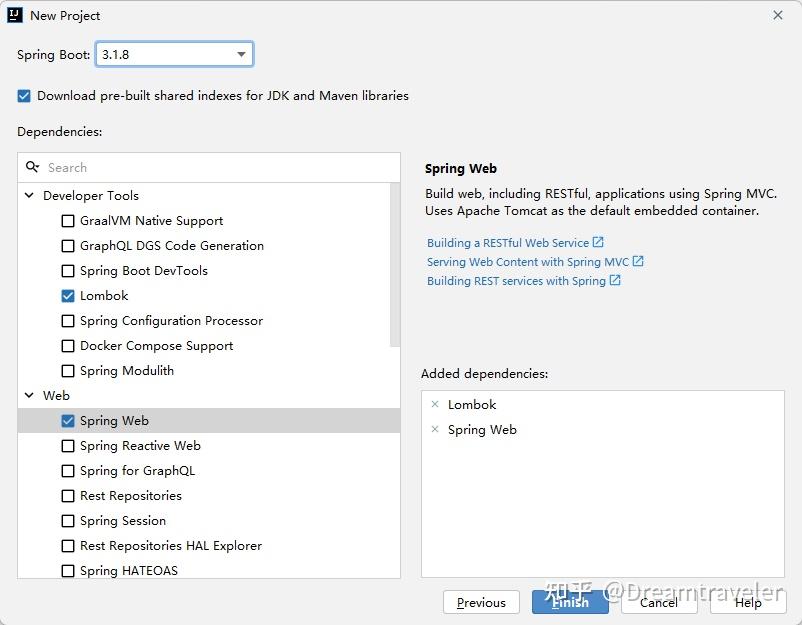Screen dimensions: 802x625
Task: Go back with the Previous button
Action: pyautogui.click(x=481, y=602)
